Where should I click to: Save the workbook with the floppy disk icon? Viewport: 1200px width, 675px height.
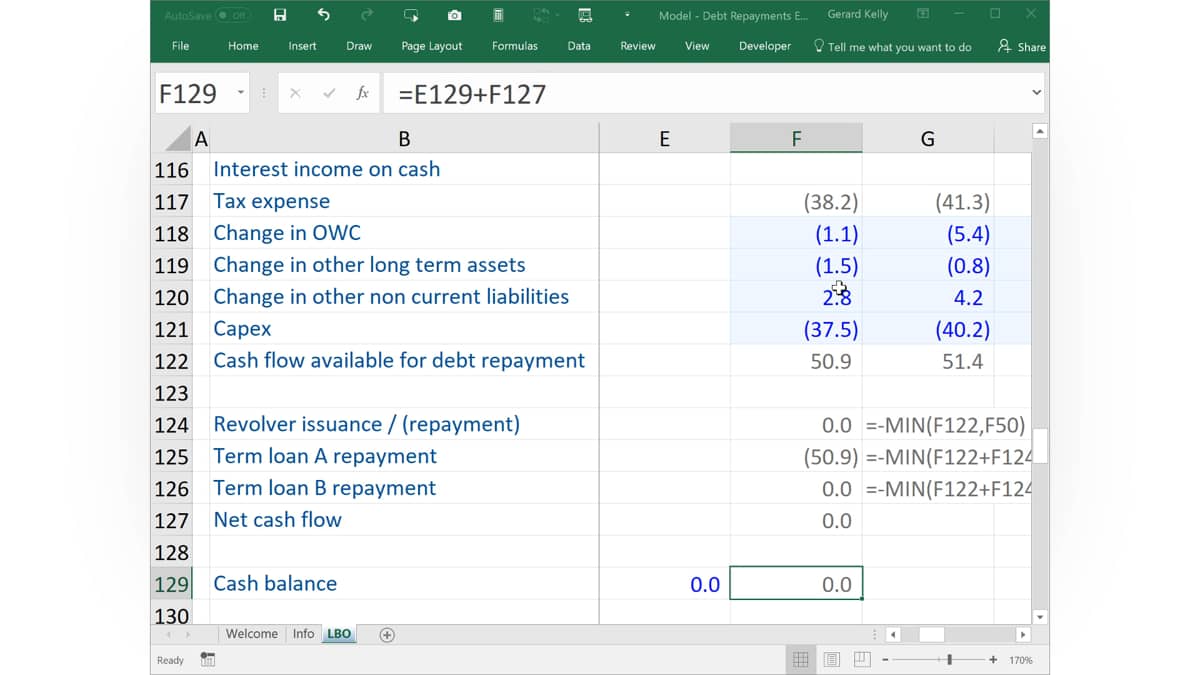click(x=280, y=15)
